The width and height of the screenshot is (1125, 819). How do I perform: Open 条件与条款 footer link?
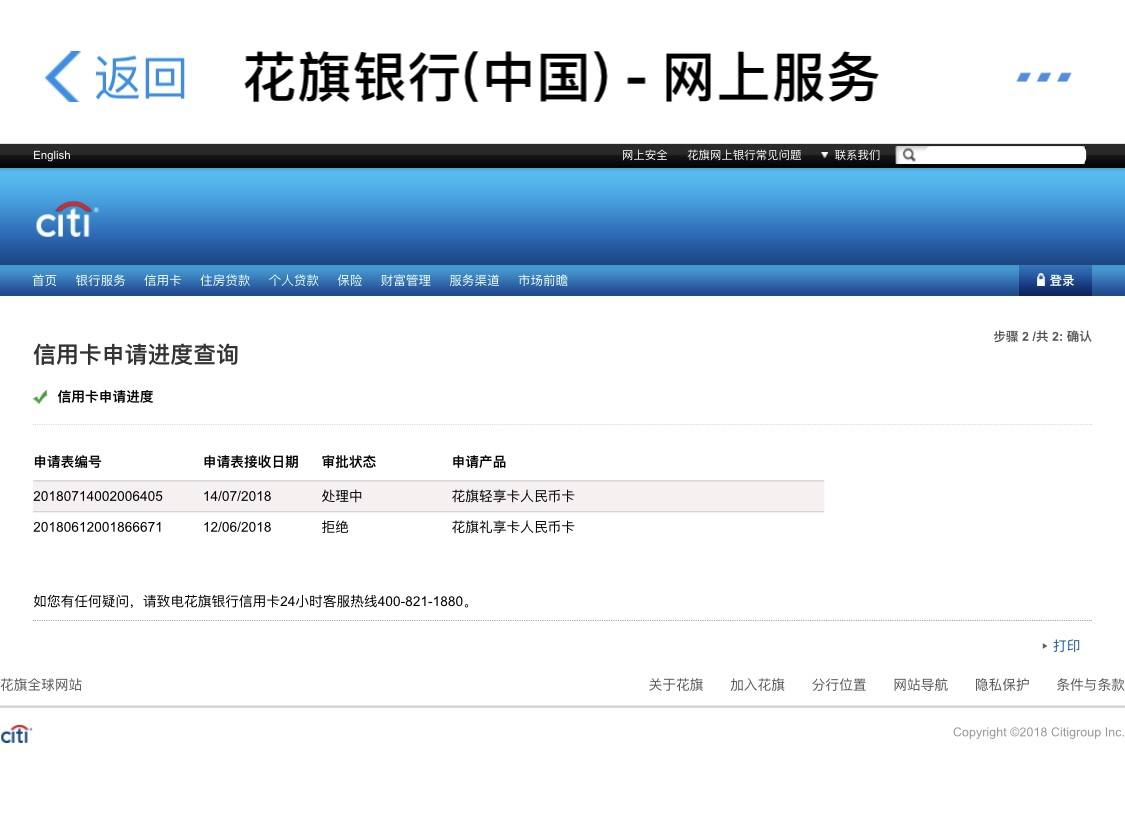(x=1091, y=685)
